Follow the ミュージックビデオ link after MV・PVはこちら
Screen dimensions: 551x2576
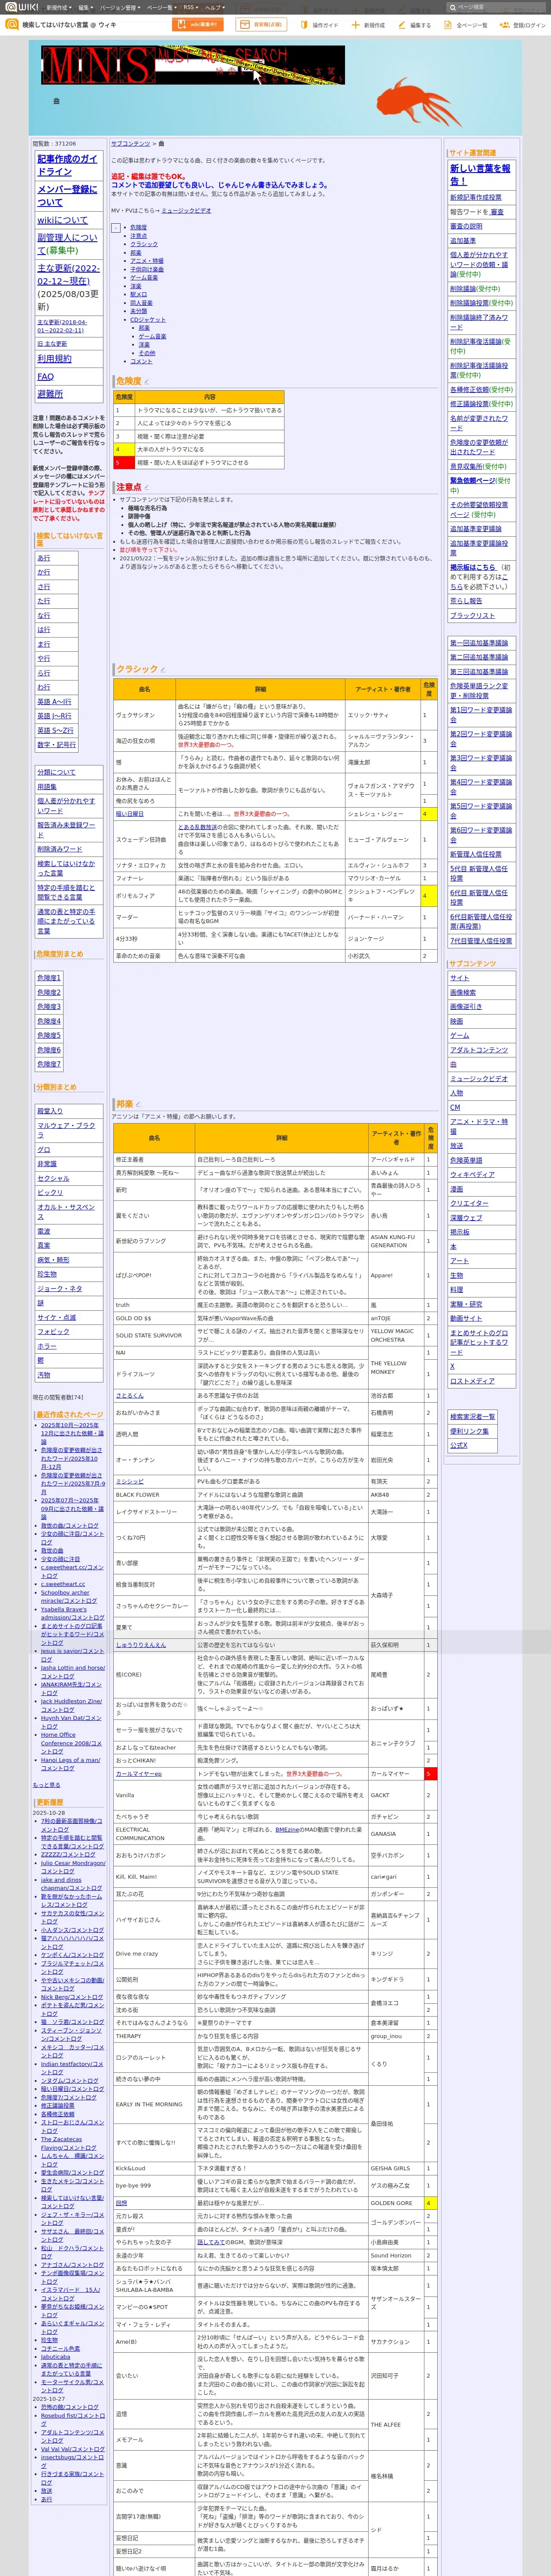click(186, 211)
